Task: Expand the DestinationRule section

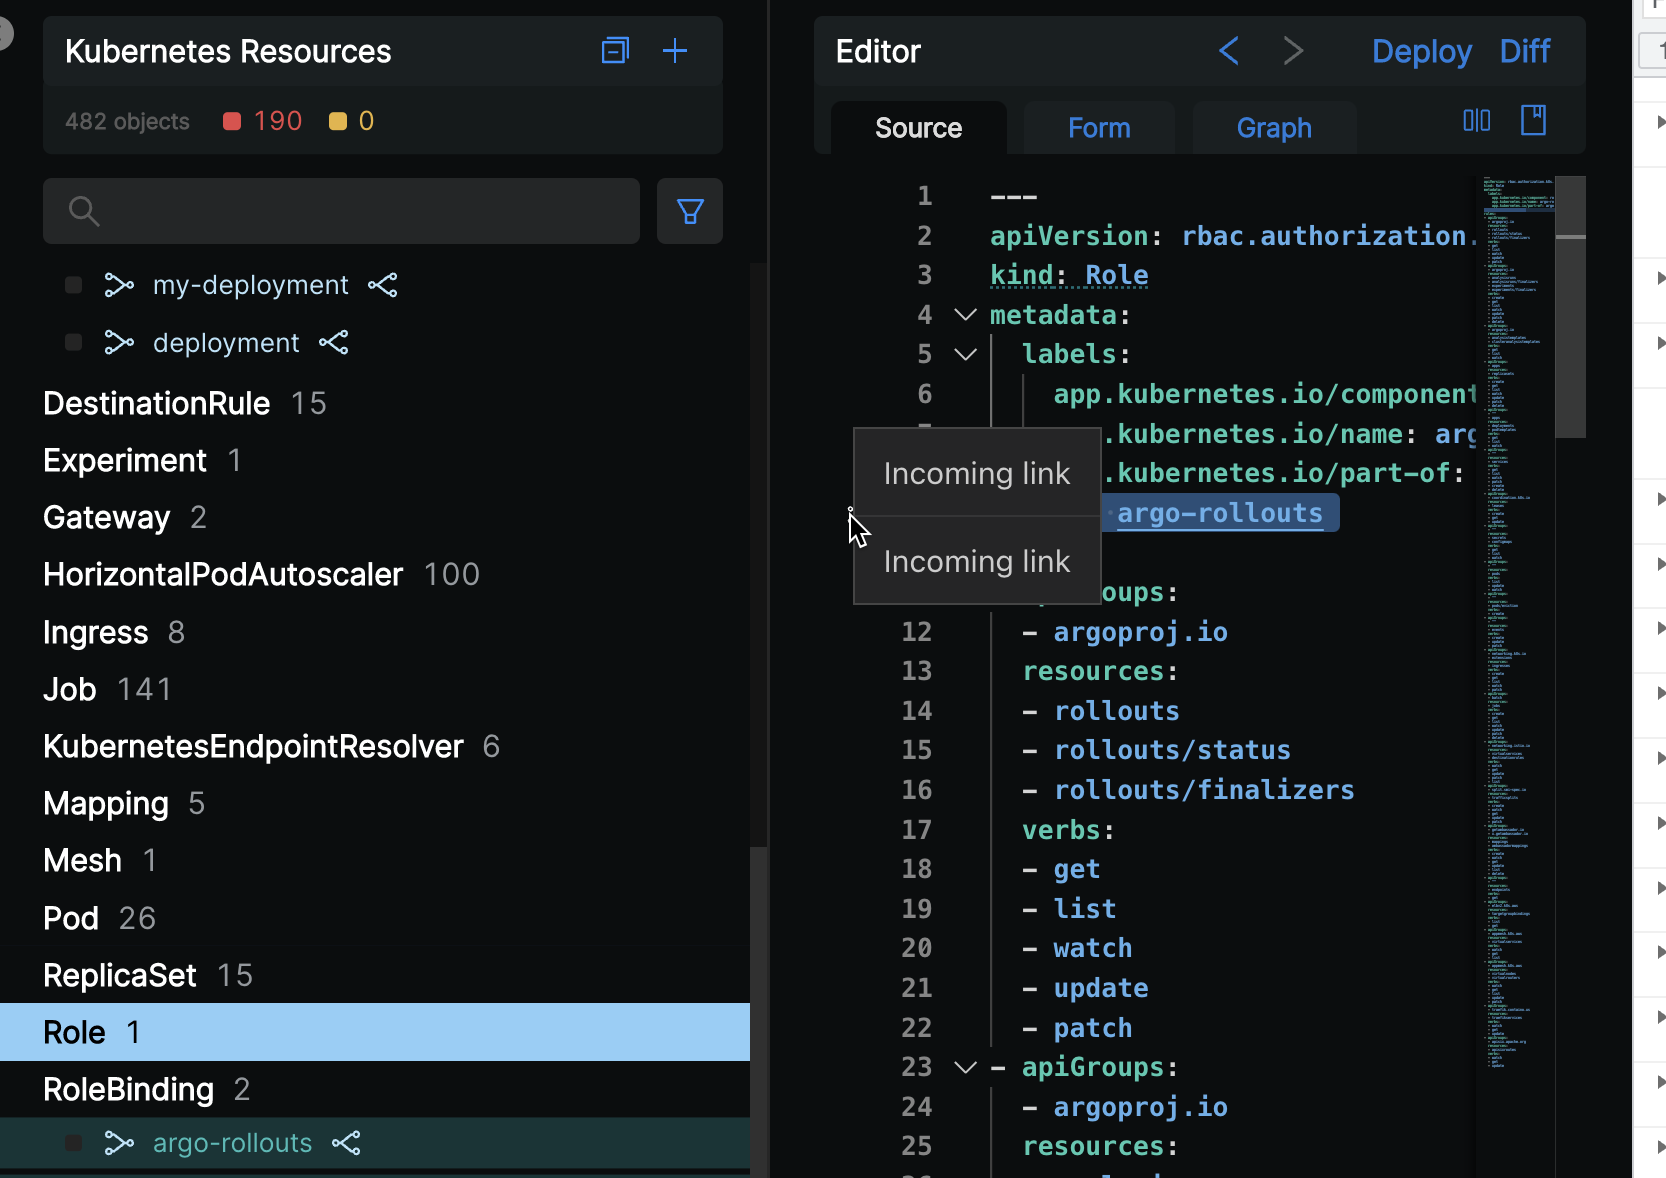Action: (157, 404)
